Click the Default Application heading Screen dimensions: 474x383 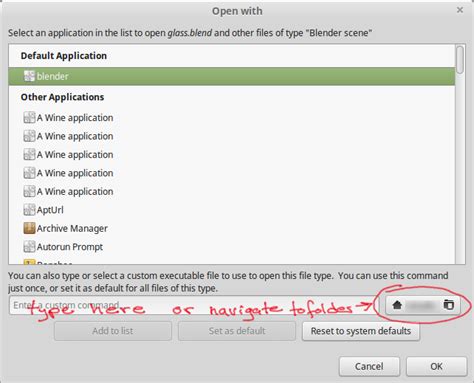tap(64, 56)
